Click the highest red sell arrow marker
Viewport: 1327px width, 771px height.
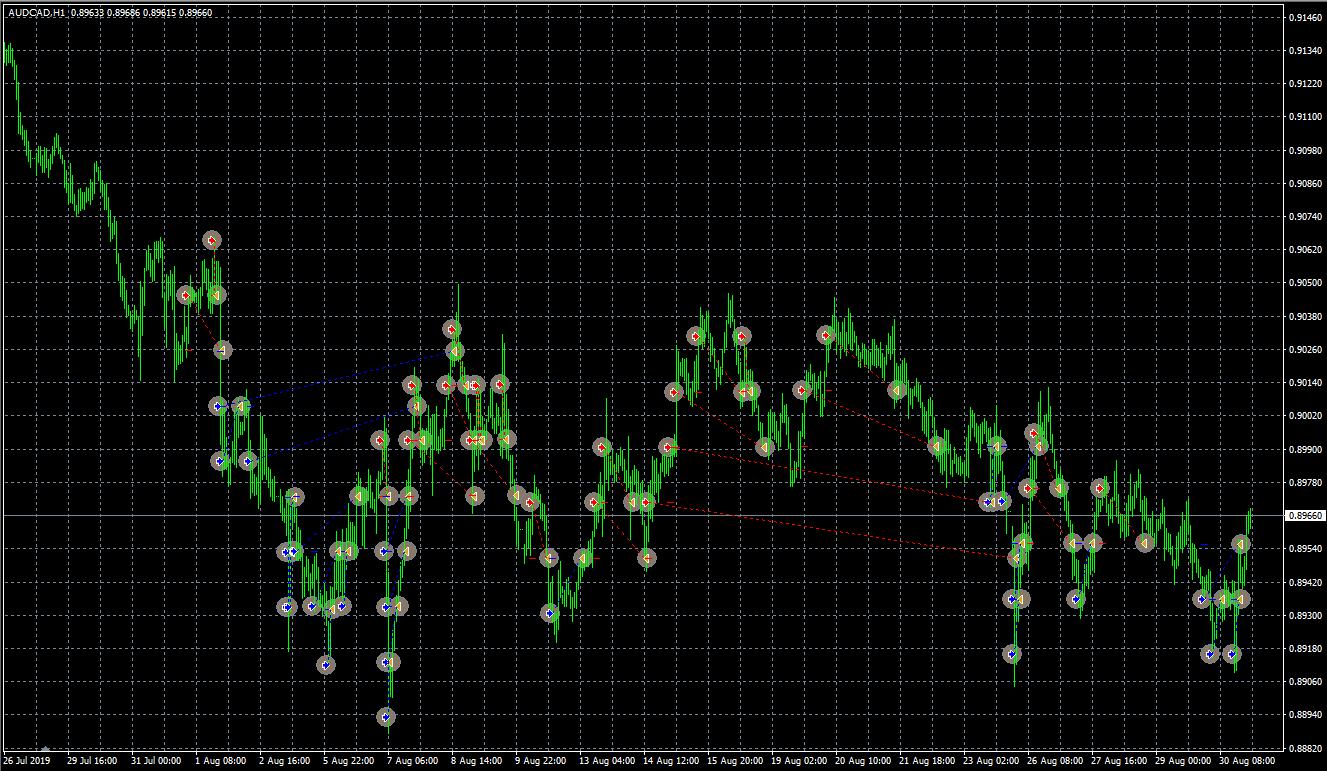coord(211,240)
